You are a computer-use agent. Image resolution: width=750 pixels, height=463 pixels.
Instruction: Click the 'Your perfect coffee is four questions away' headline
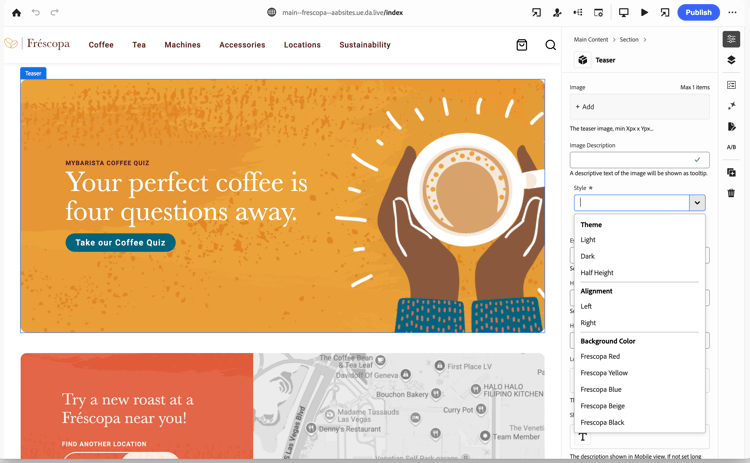tap(187, 197)
